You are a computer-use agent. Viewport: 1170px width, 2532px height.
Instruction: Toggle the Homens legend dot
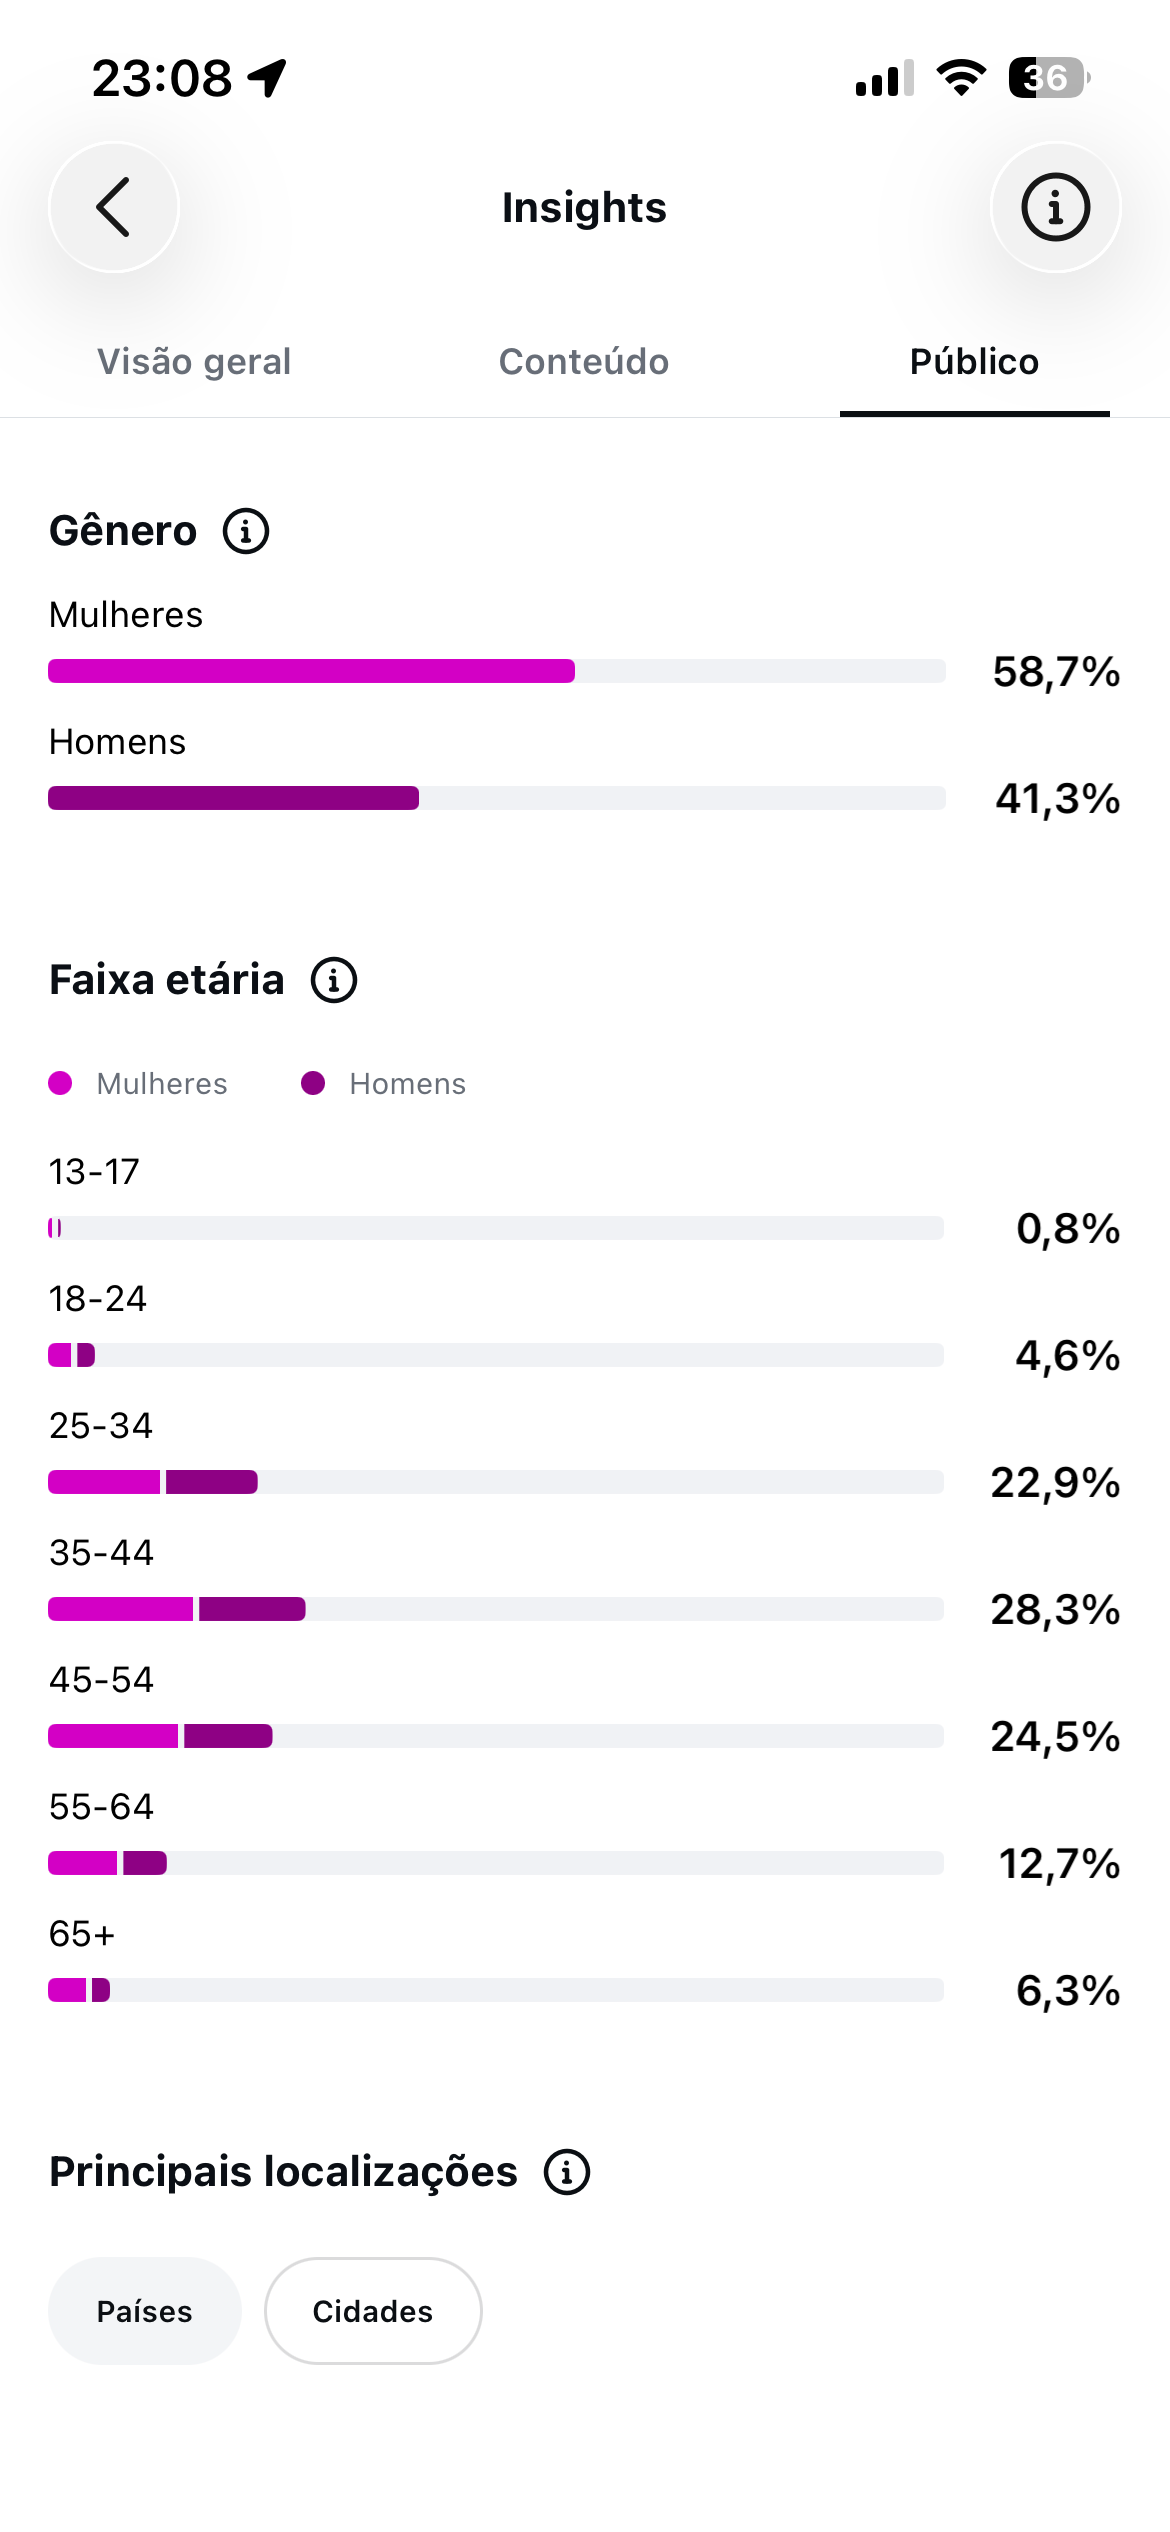[313, 1084]
